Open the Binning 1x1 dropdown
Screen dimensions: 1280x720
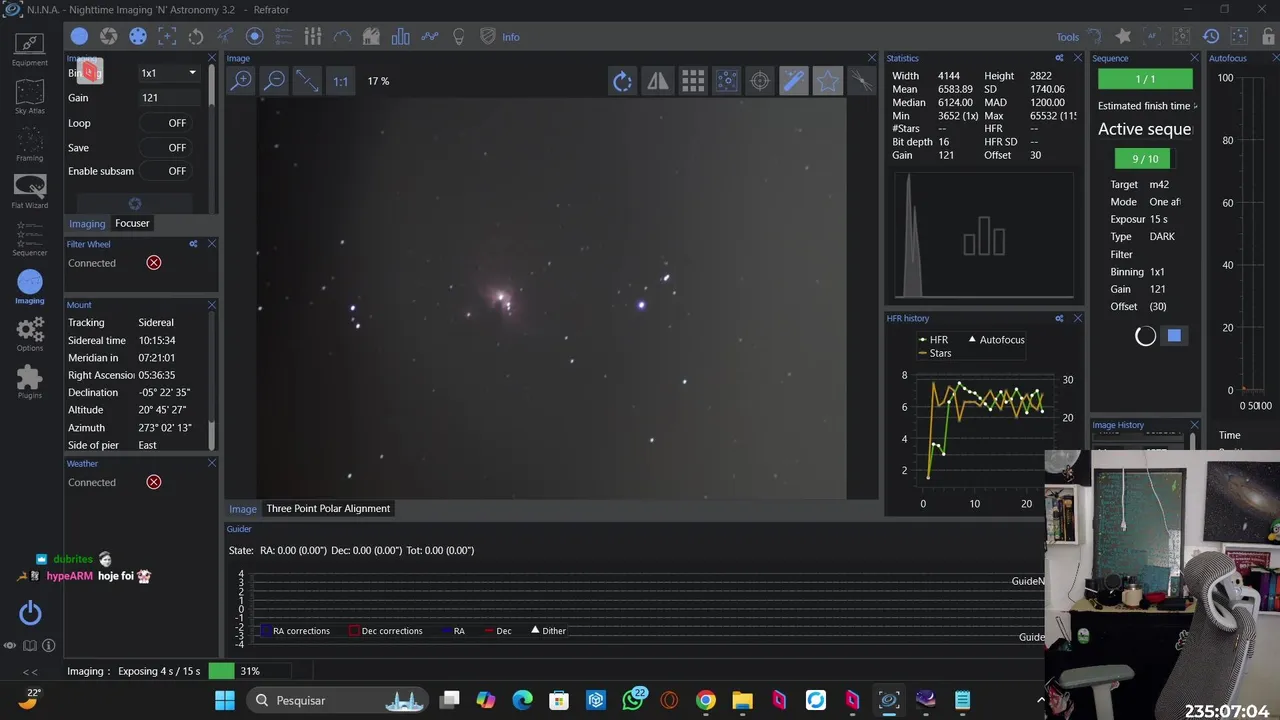(168, 73)
